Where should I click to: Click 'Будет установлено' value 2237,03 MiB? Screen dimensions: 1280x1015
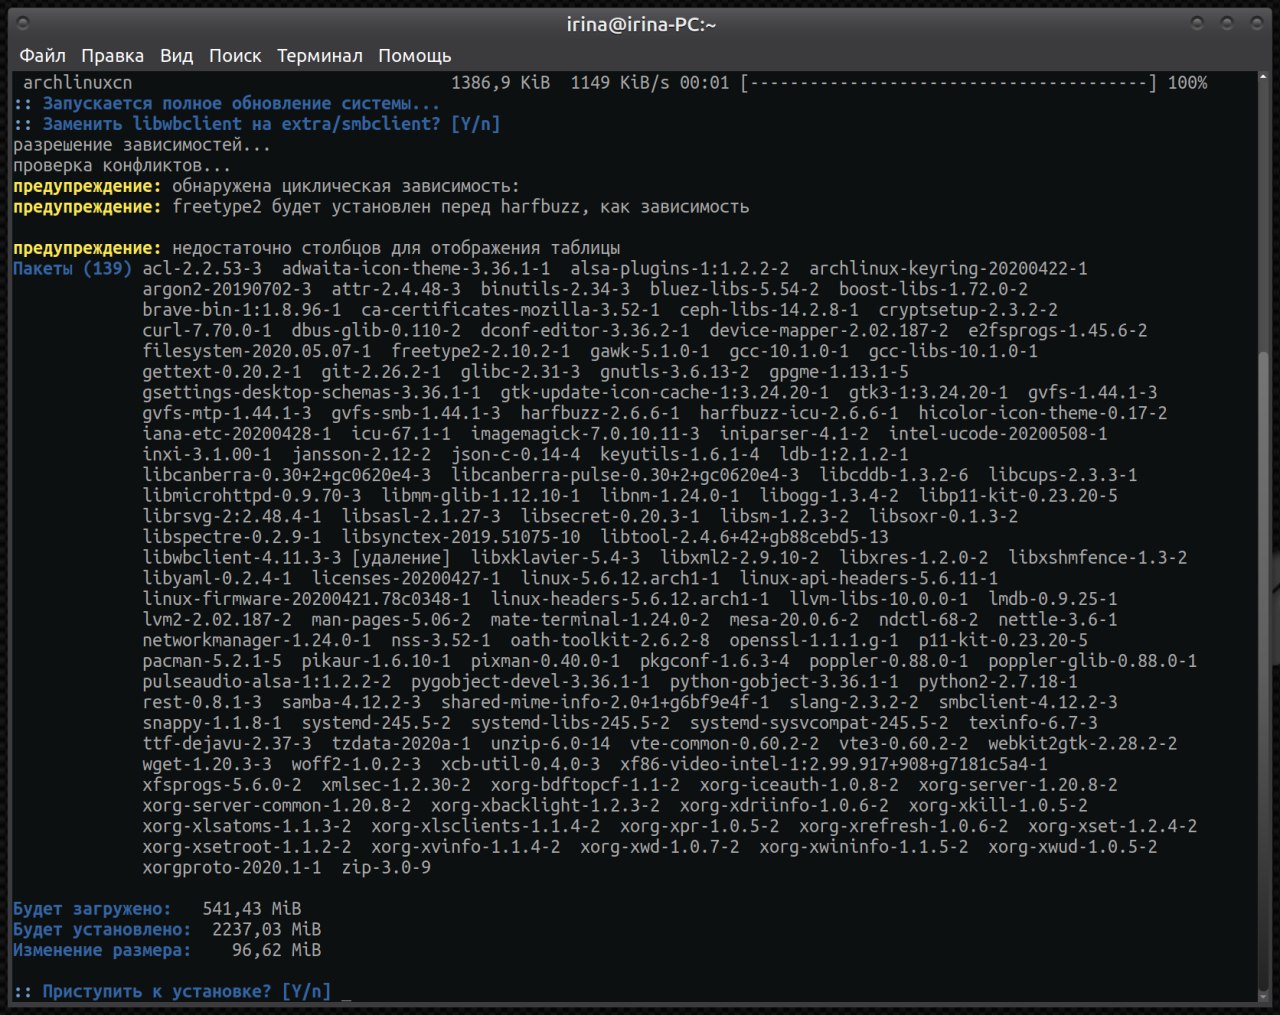point(267,930)
